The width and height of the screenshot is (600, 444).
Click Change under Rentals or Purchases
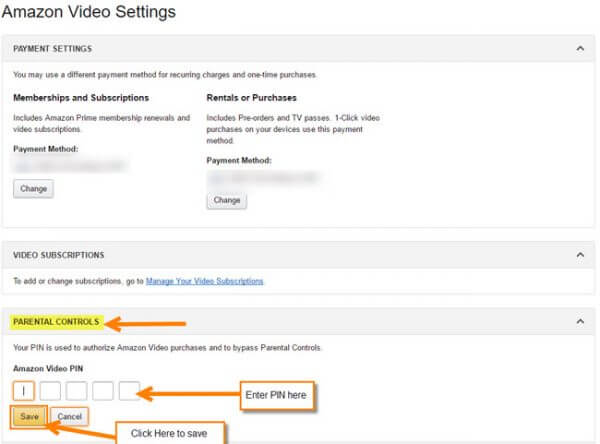coord(227,200)
